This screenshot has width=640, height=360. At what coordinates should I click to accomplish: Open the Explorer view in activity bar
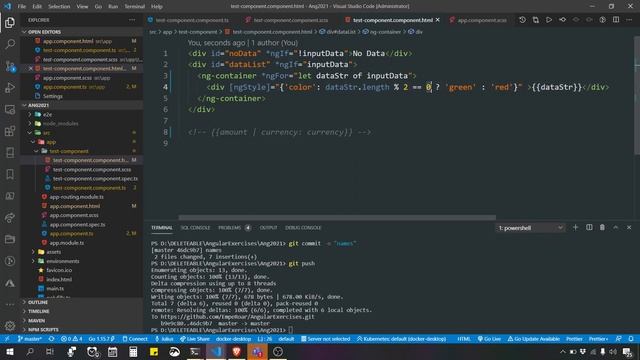coord(10,22)
